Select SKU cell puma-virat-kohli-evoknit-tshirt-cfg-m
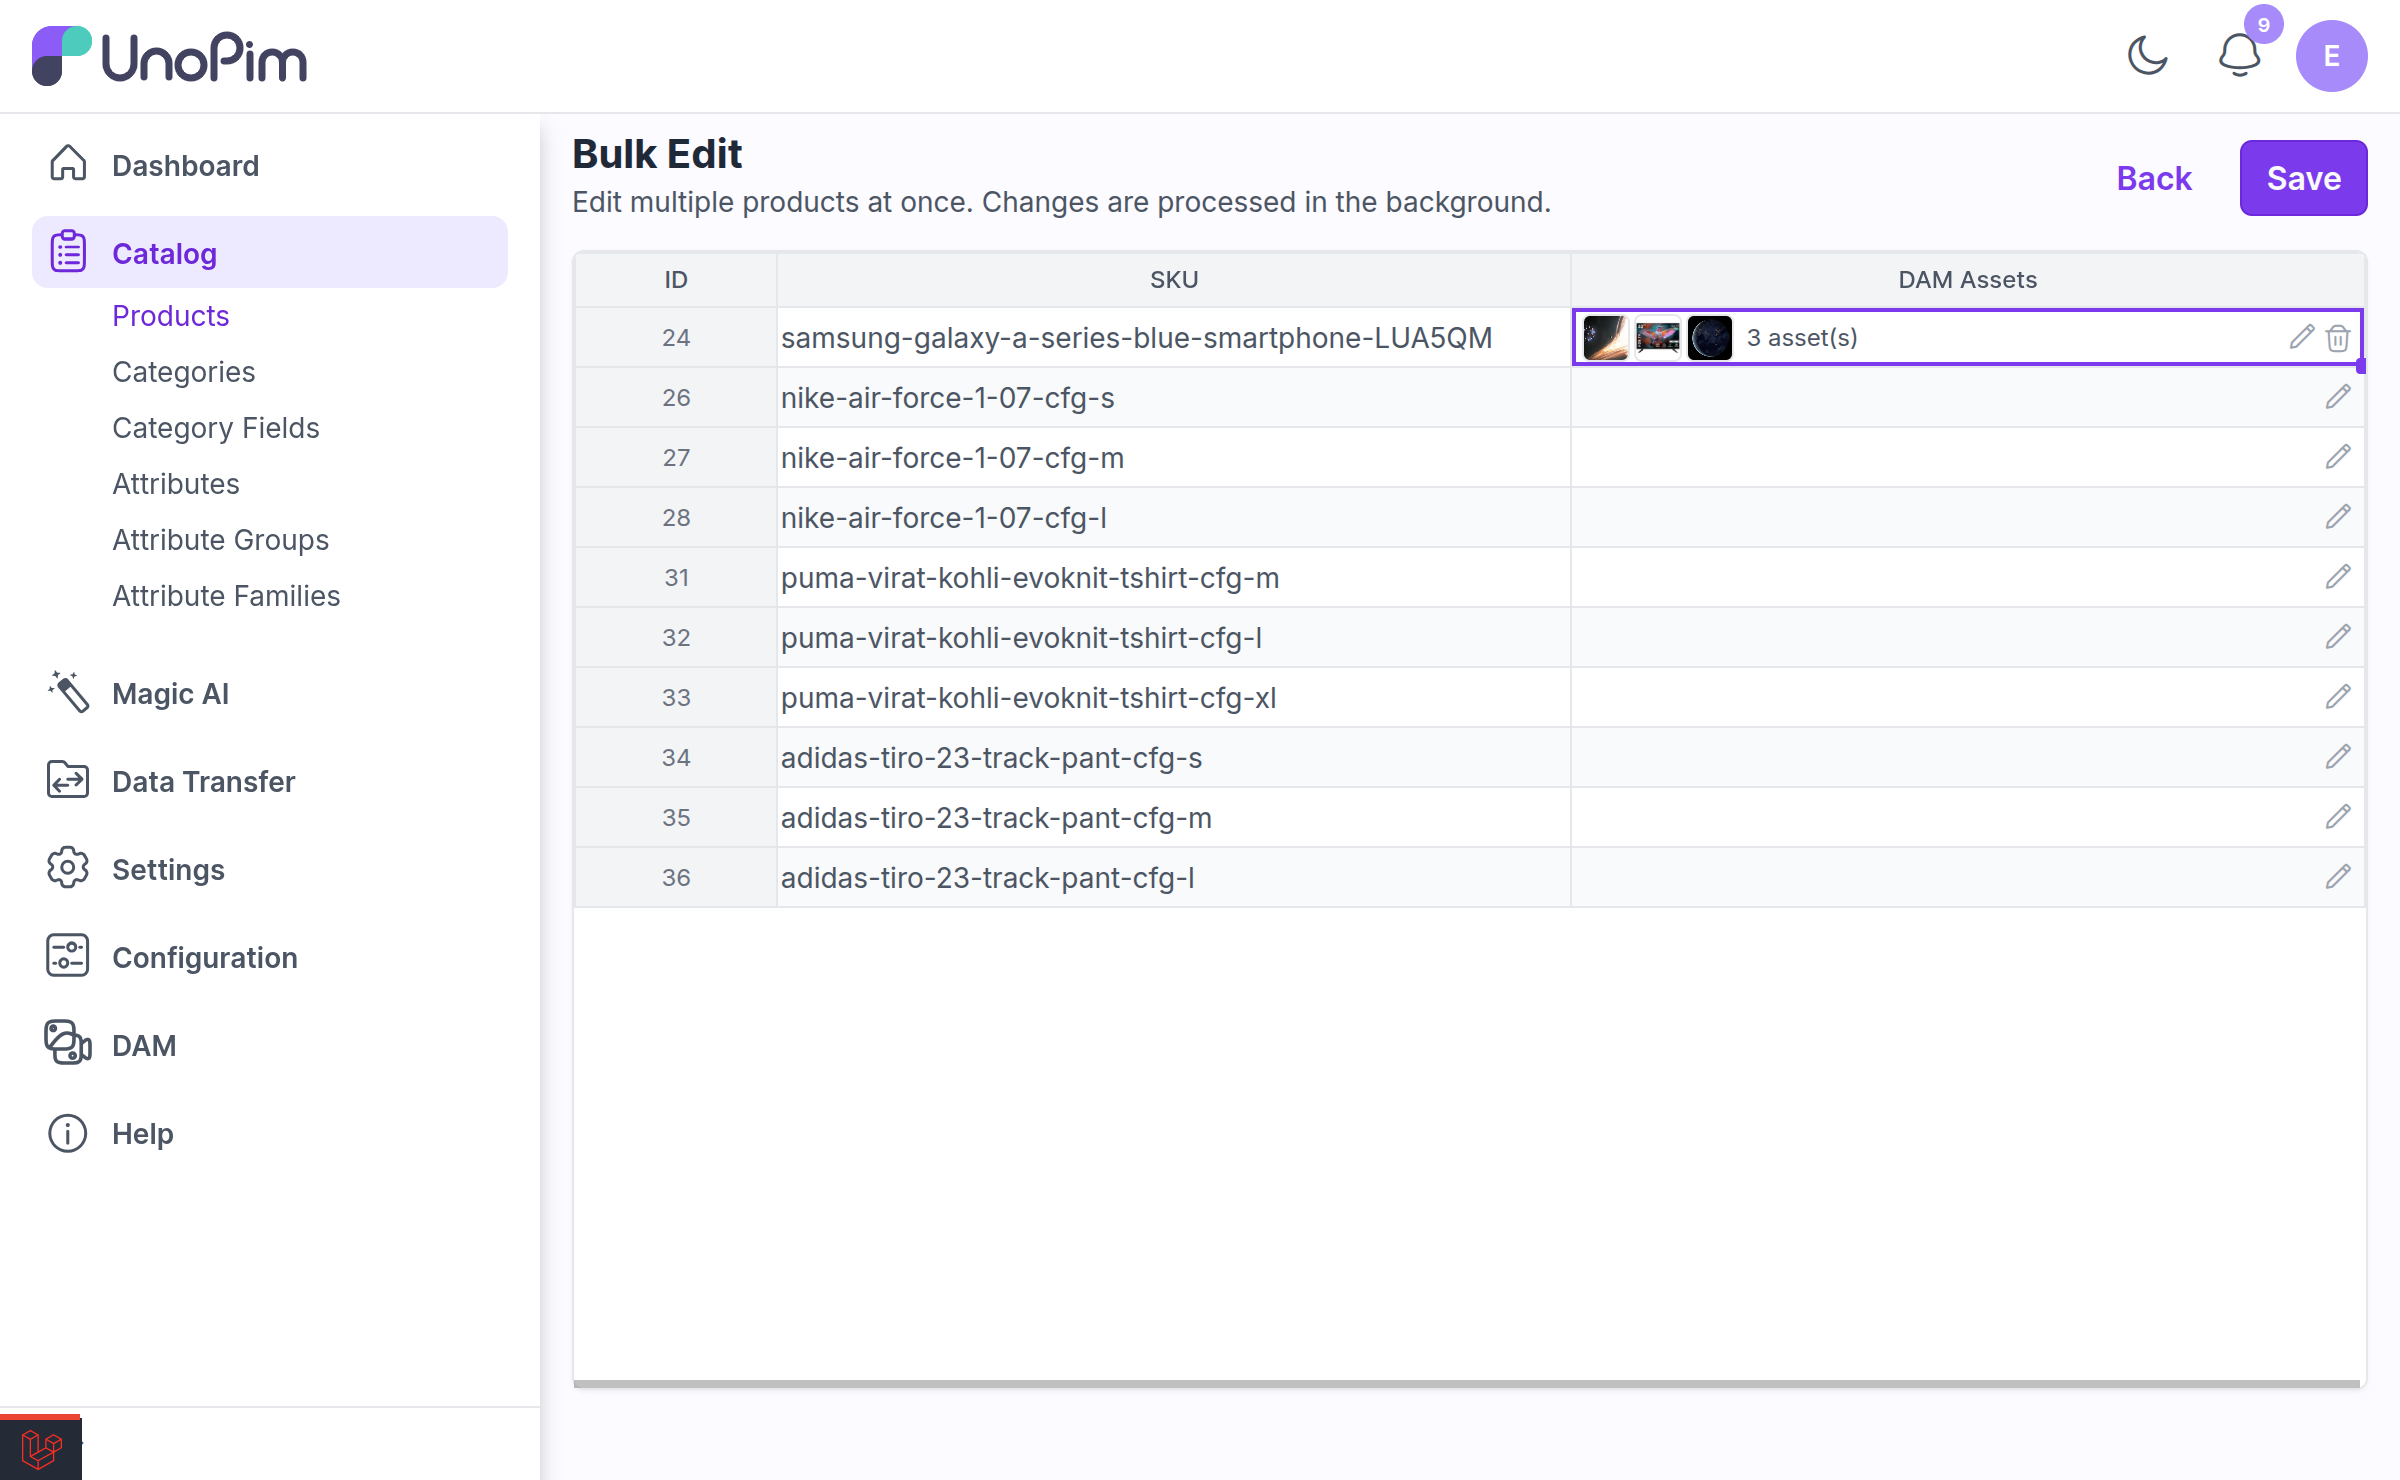2400x1480 pixels. tap(1174, 577)
